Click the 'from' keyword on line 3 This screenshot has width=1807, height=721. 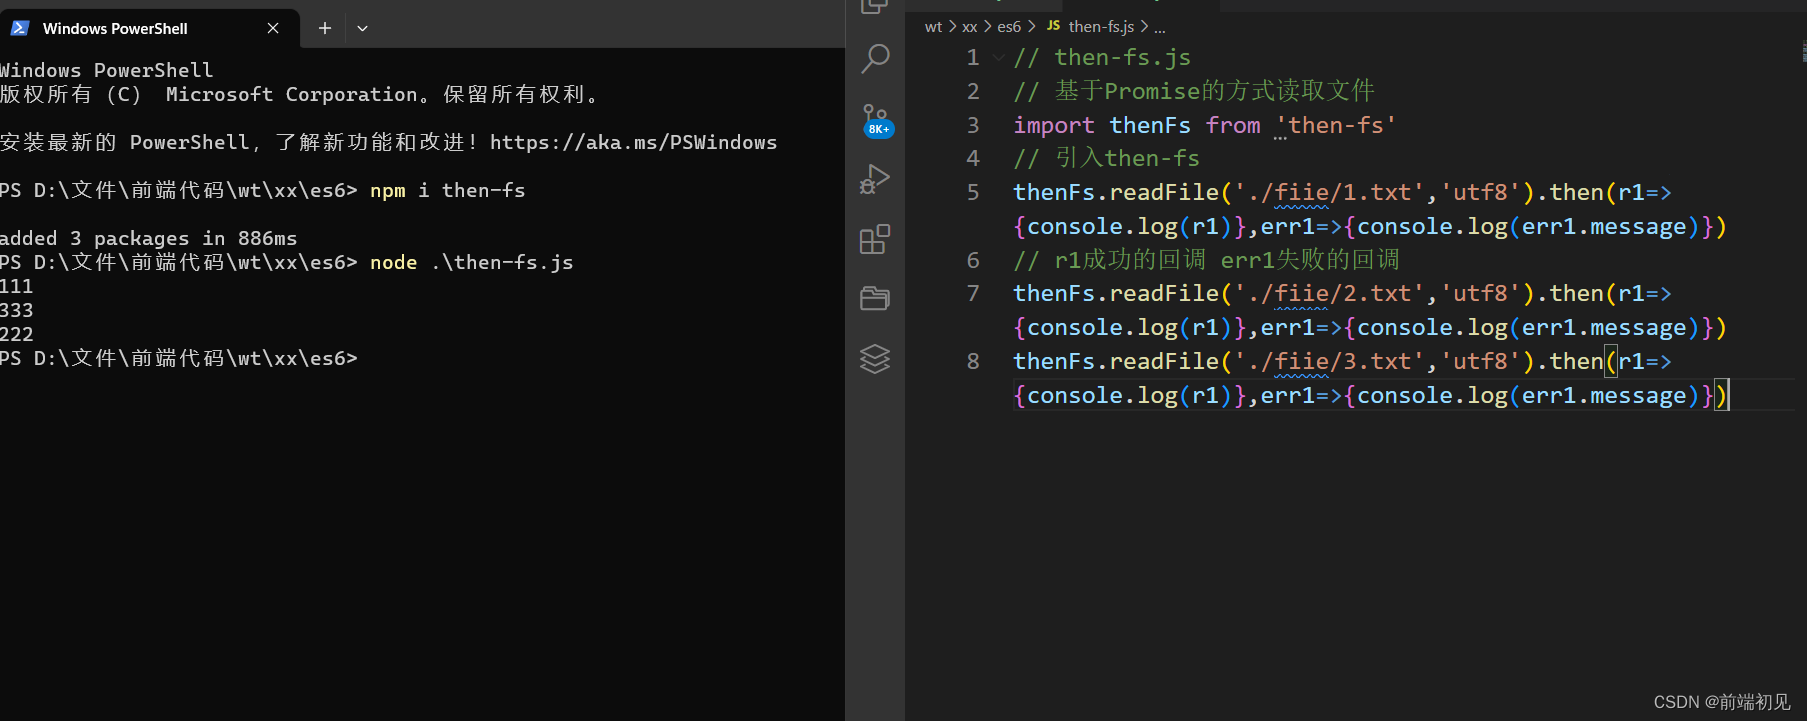coord(1233,125)
